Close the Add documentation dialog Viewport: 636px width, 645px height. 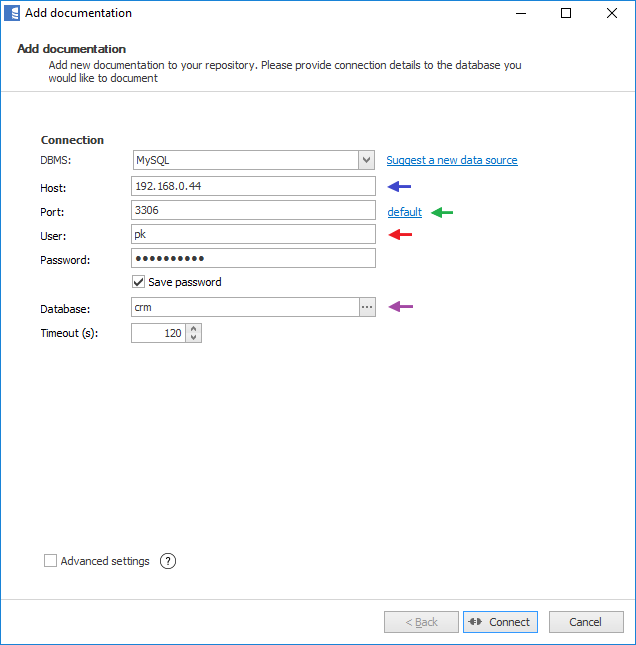pos(612,14)
